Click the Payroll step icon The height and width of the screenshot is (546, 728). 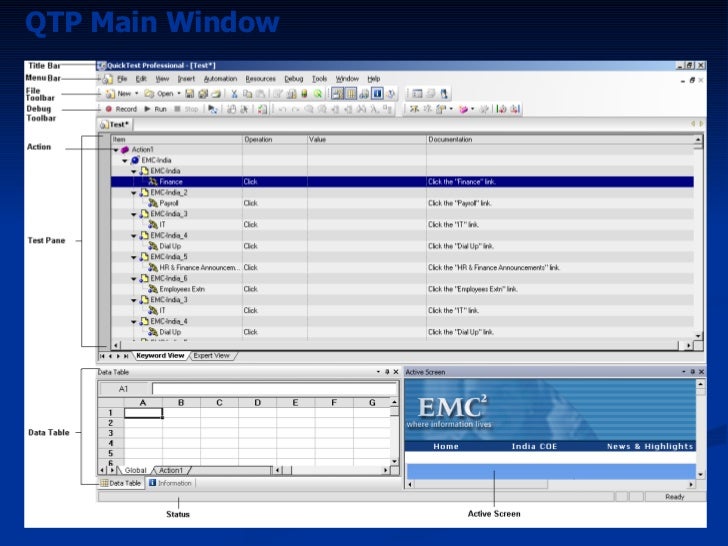point(153,203)
